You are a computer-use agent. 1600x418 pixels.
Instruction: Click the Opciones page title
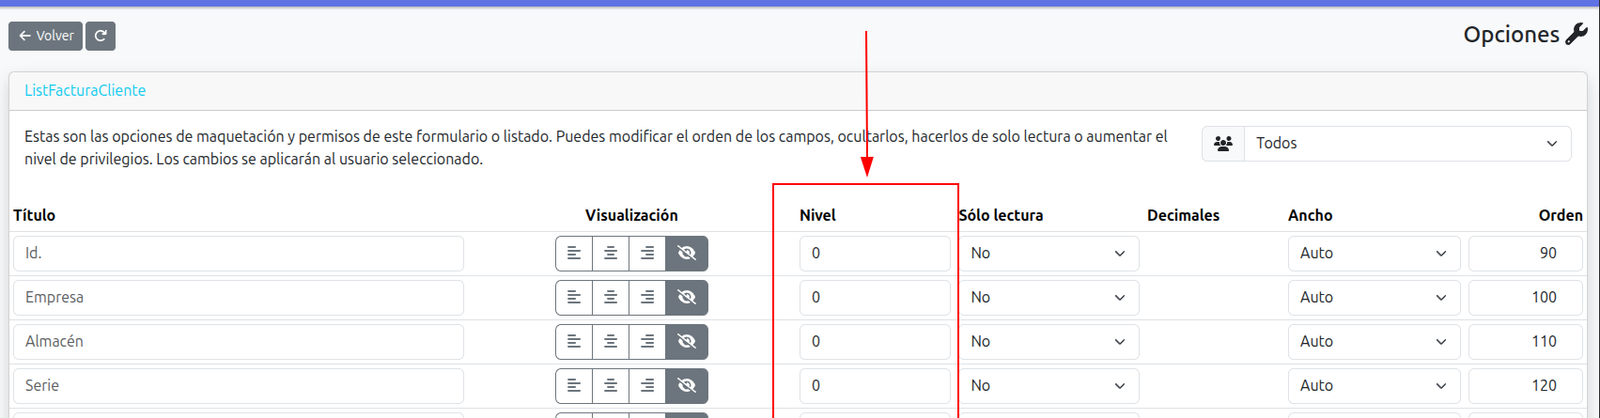1511,34
